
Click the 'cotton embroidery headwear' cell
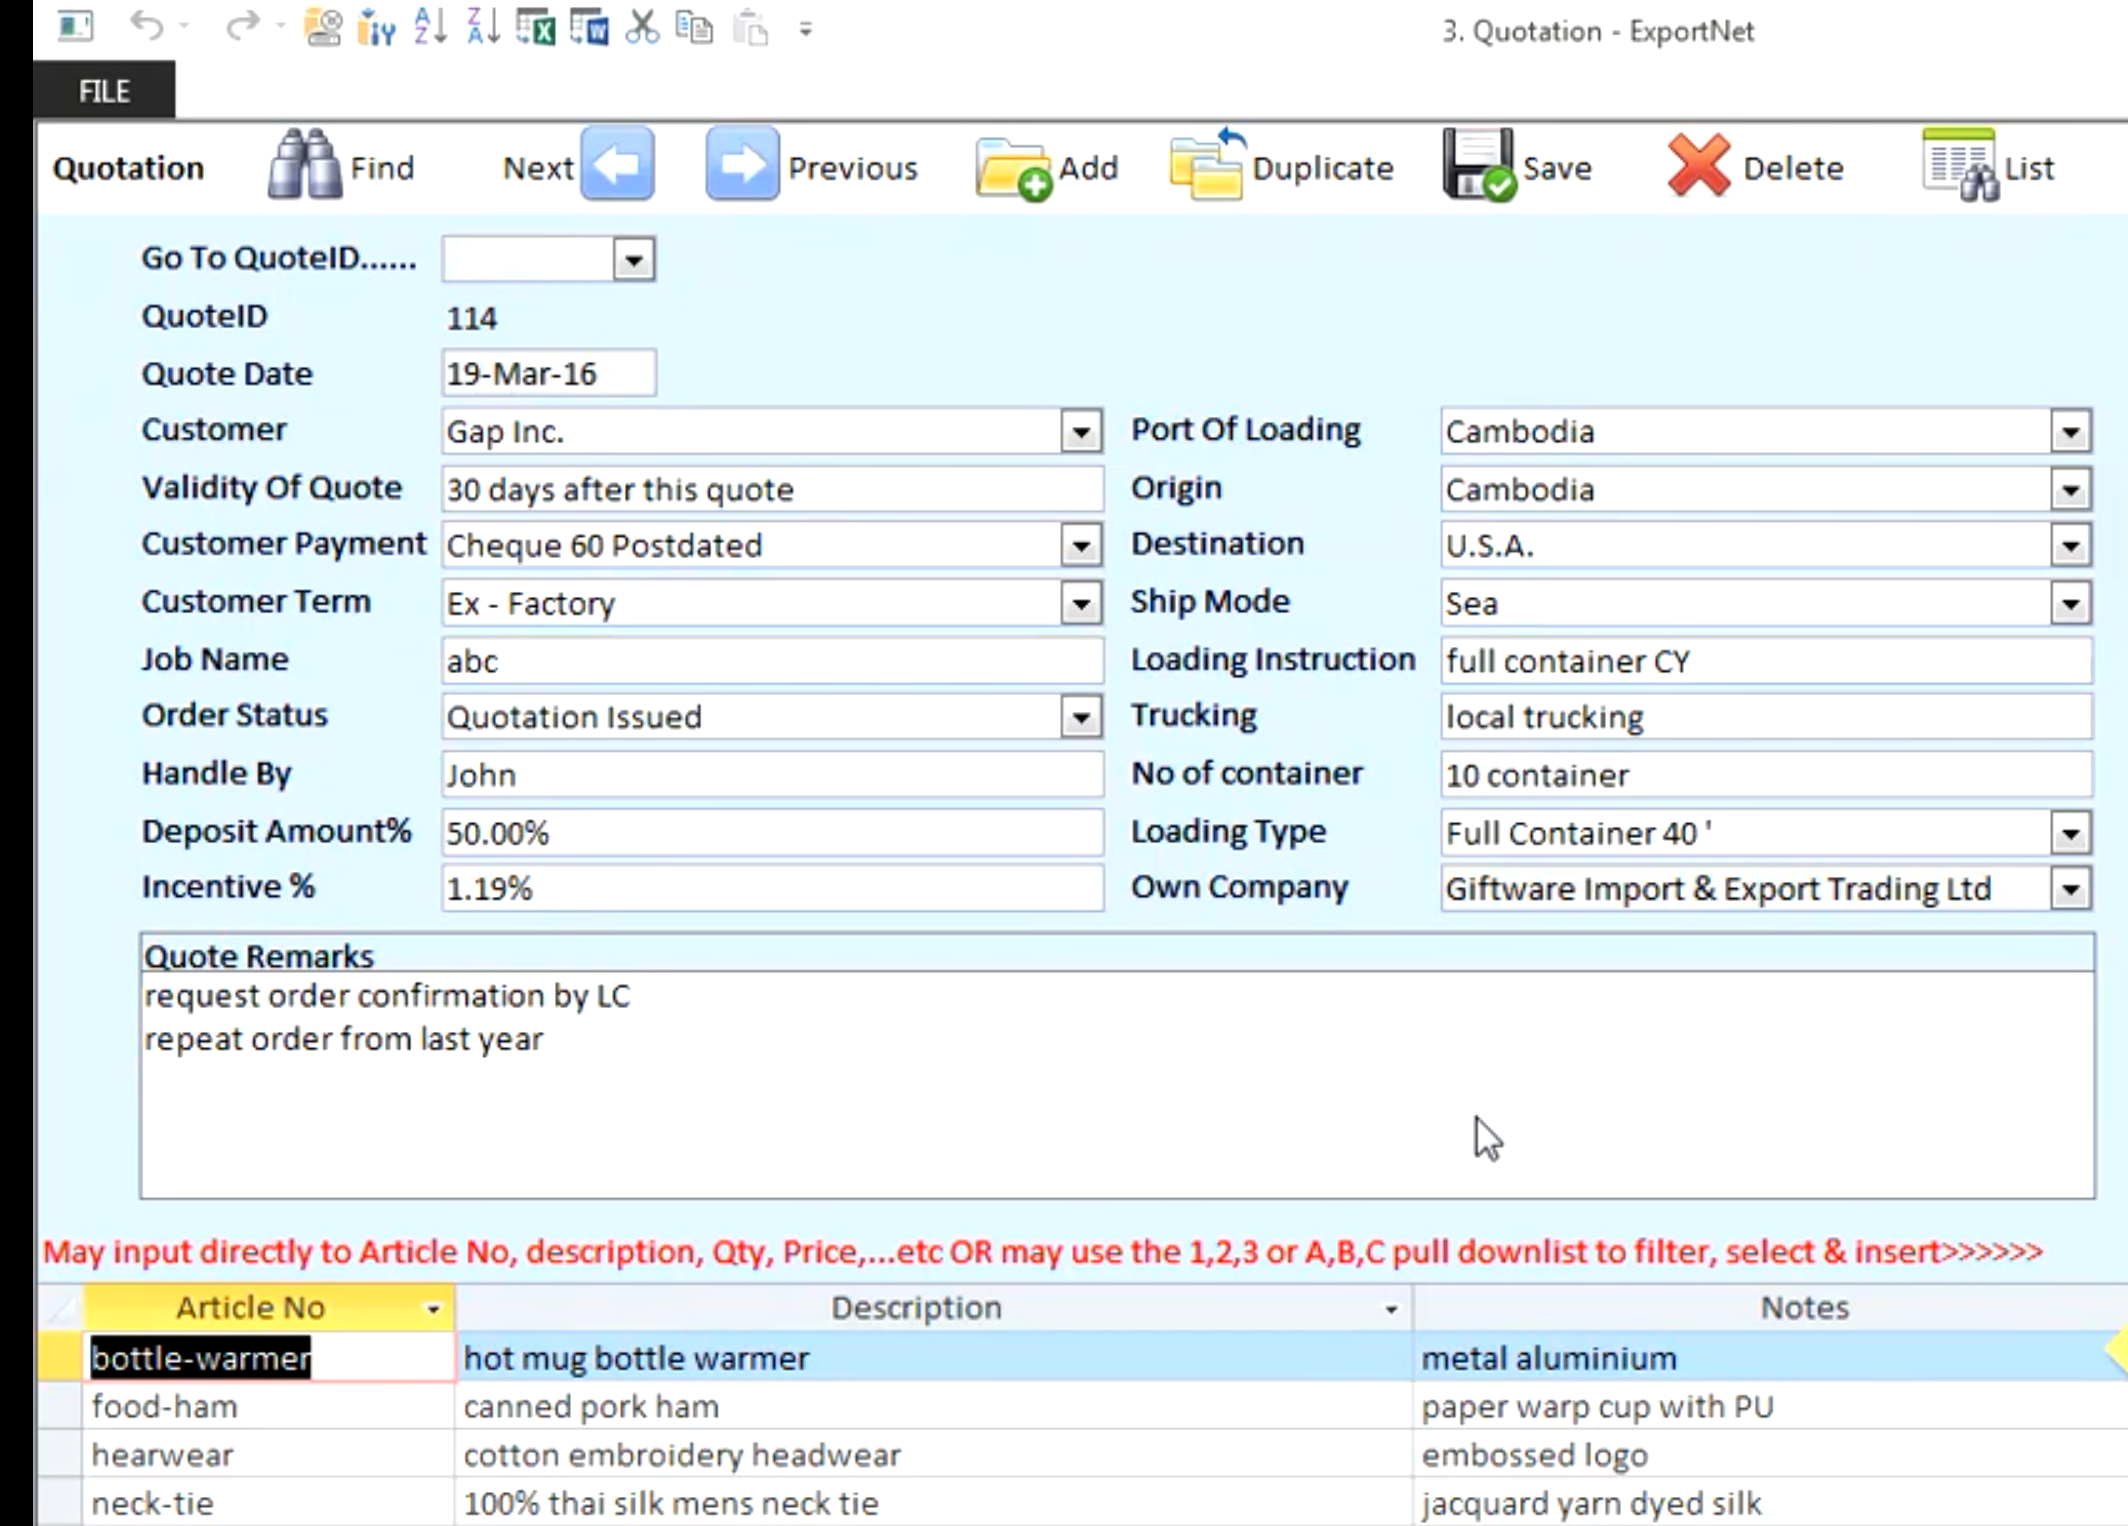pyautogui.click(x=934, y=1455)
